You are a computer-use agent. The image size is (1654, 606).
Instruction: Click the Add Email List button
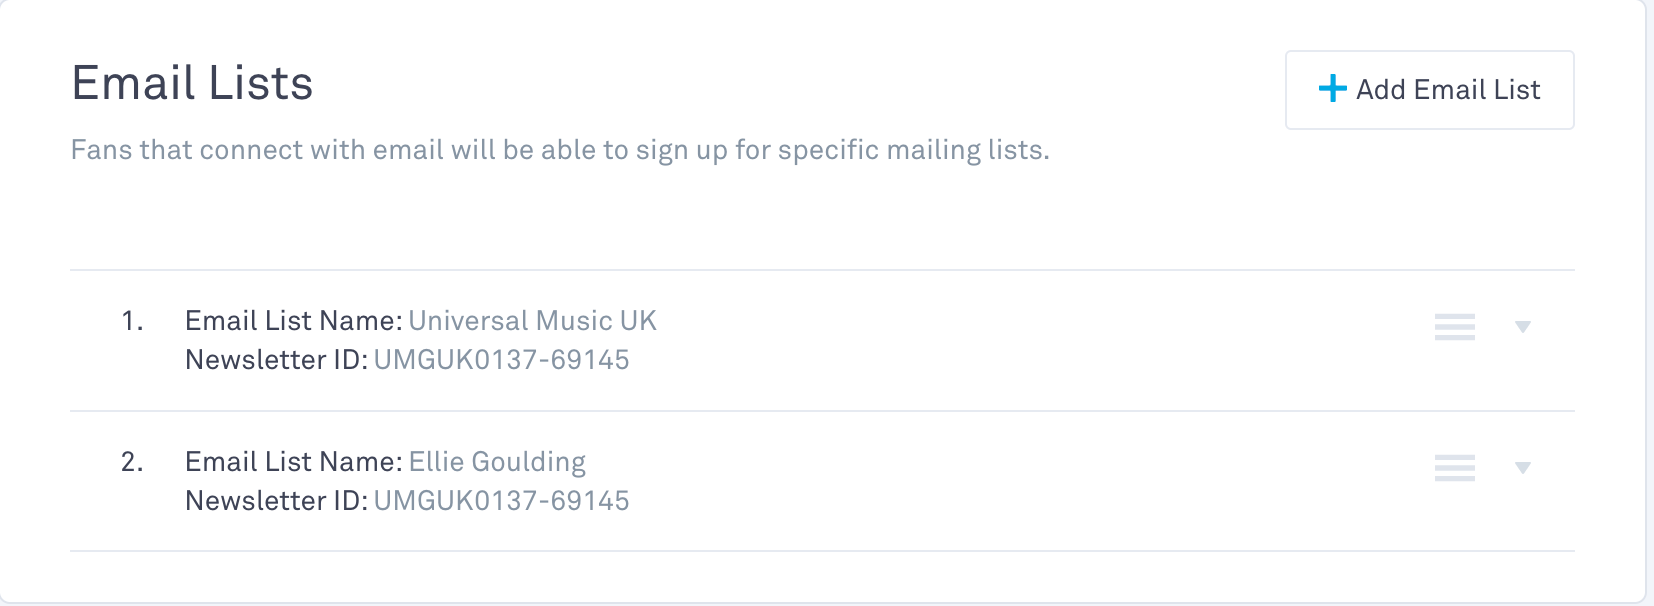point(1429,90)
